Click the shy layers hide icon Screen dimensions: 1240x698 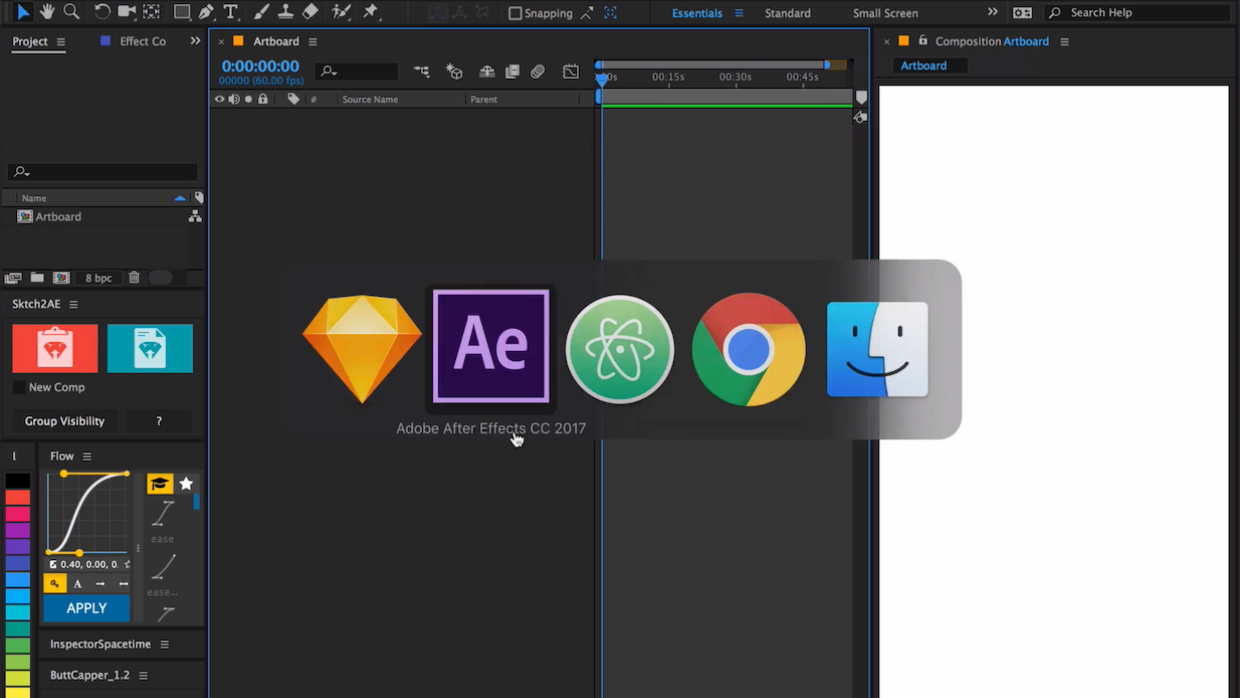487,72
